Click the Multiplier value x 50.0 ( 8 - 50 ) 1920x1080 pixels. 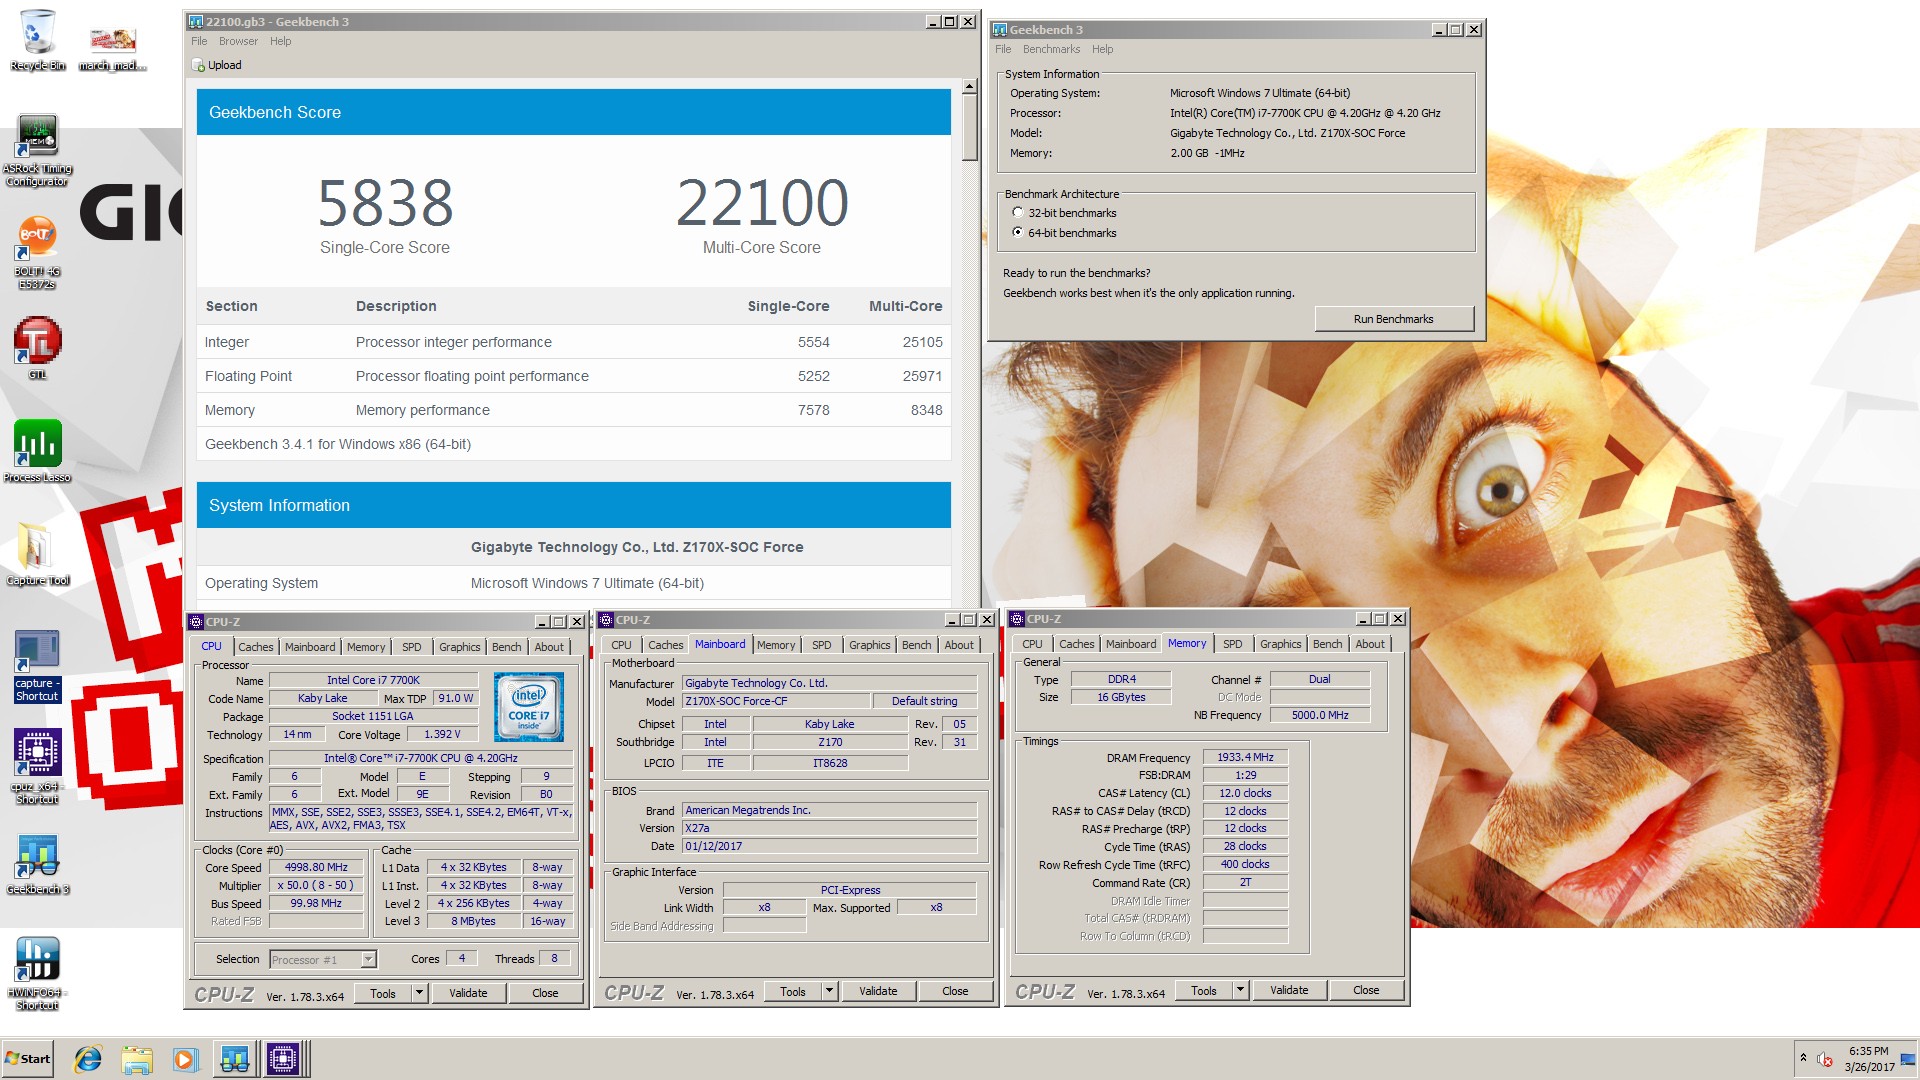point(316,886)
